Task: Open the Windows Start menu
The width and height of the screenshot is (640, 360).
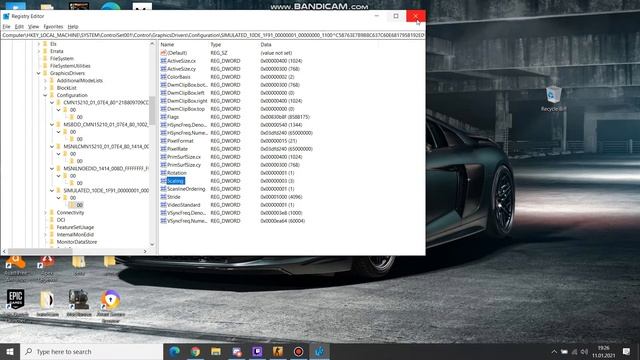Action: (x=10, y=351)
